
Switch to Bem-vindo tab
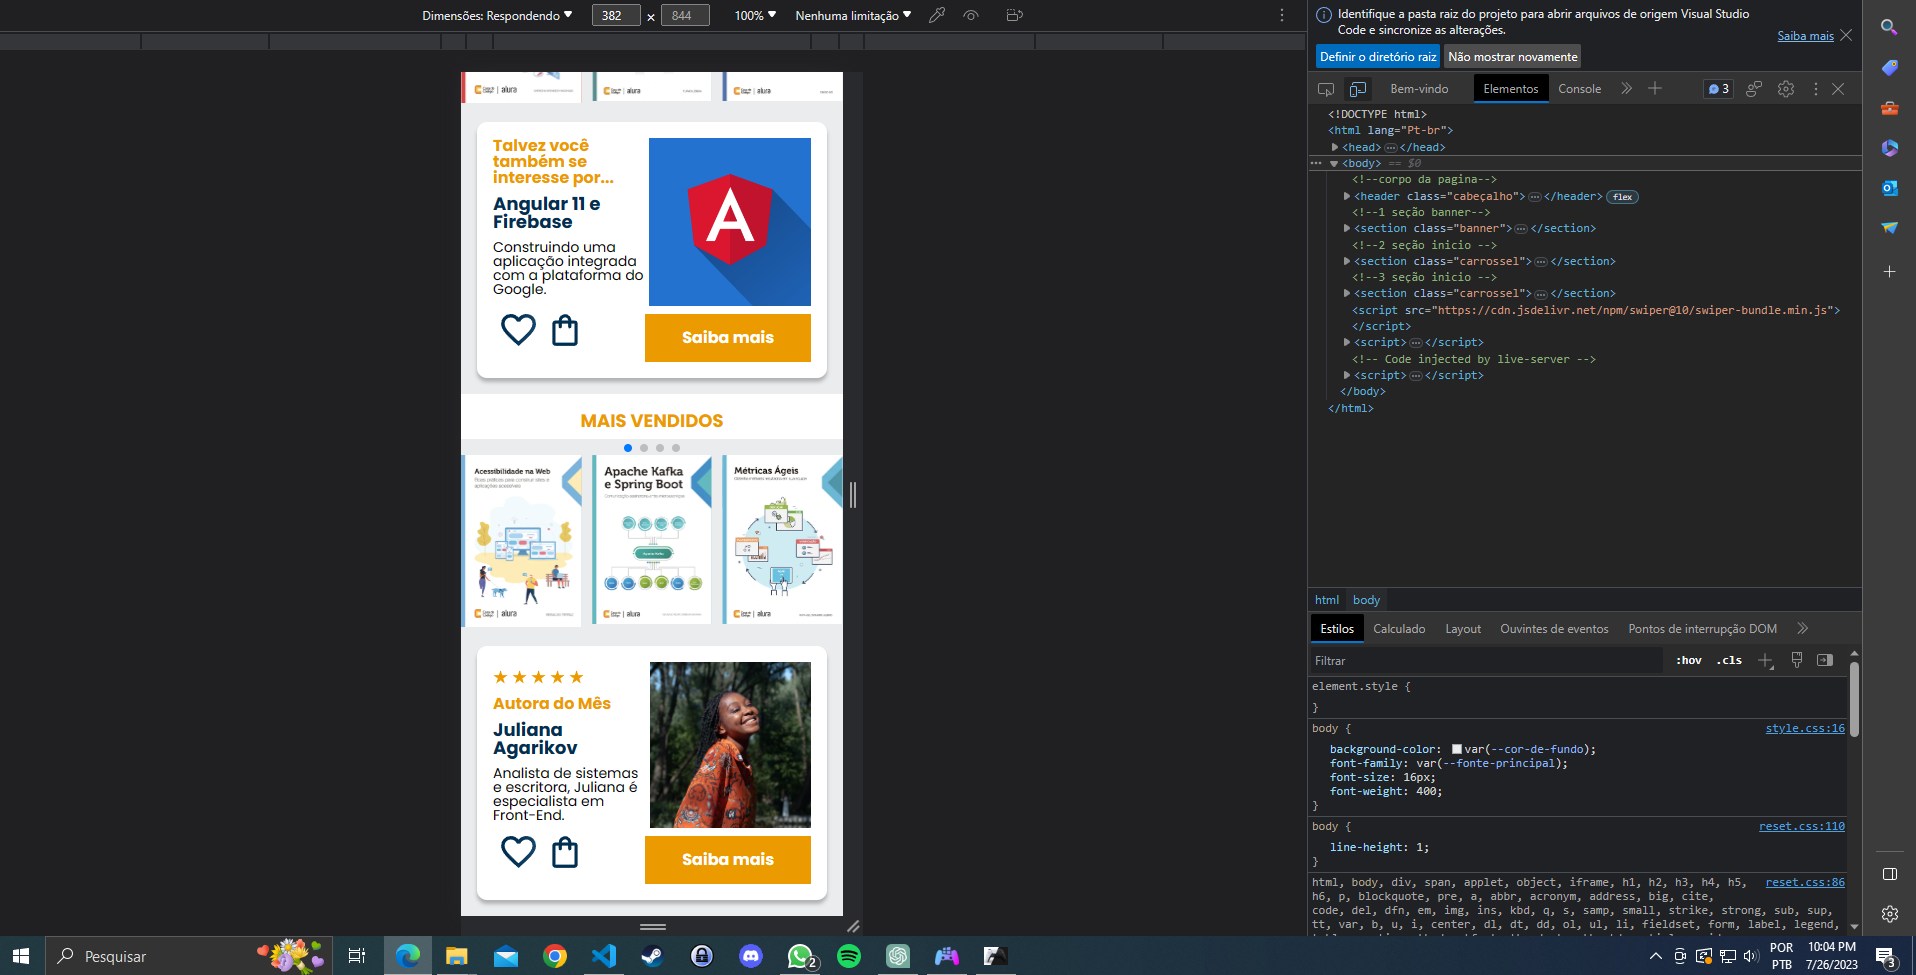point(1419,89)
